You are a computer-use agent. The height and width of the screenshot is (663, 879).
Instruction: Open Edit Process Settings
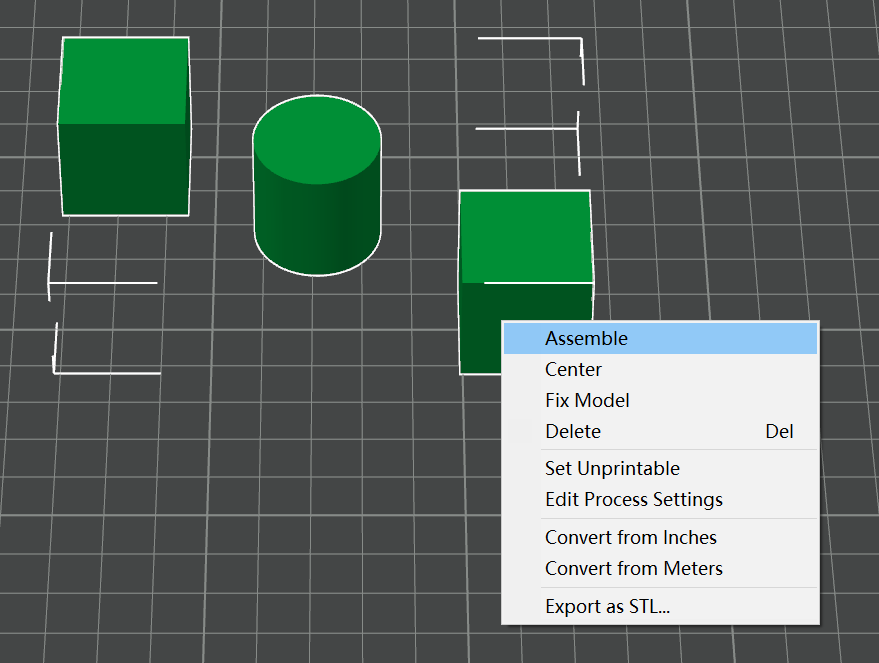click(633, 499)
